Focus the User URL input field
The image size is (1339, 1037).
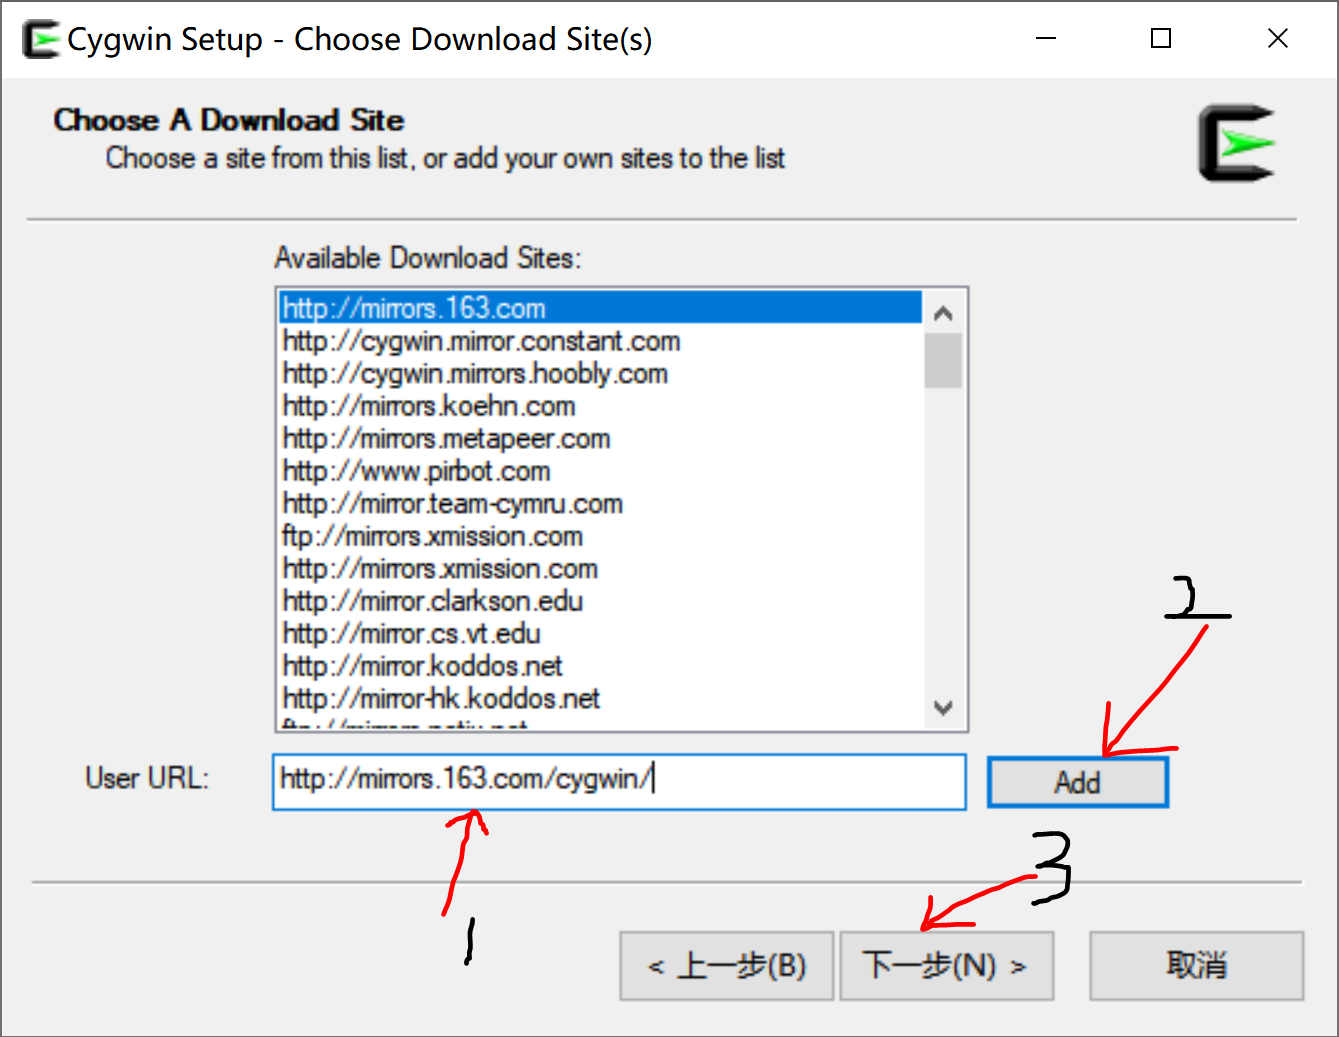[x=619, y=781]
